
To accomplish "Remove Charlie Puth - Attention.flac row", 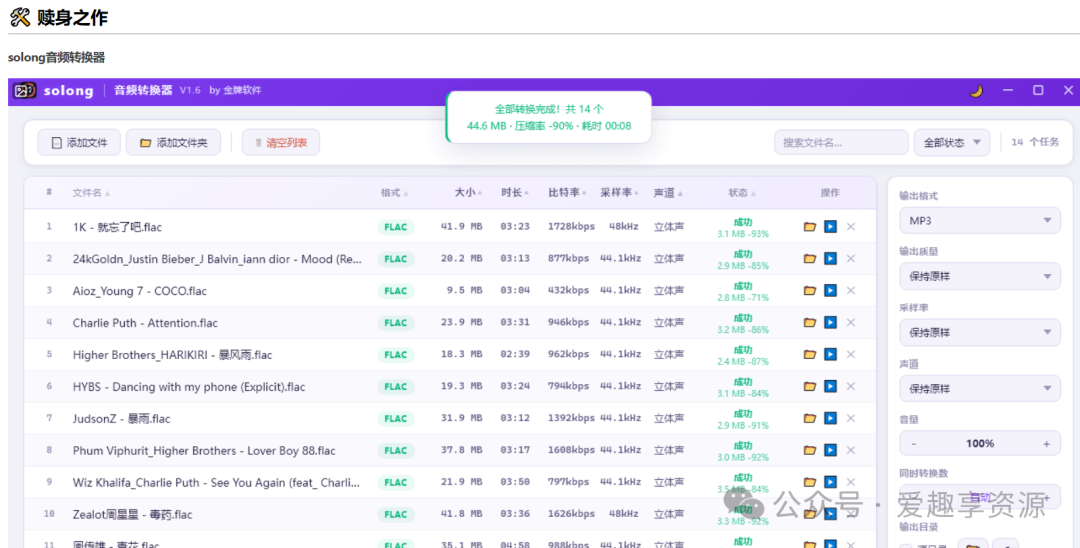I will tap(851, 322).
